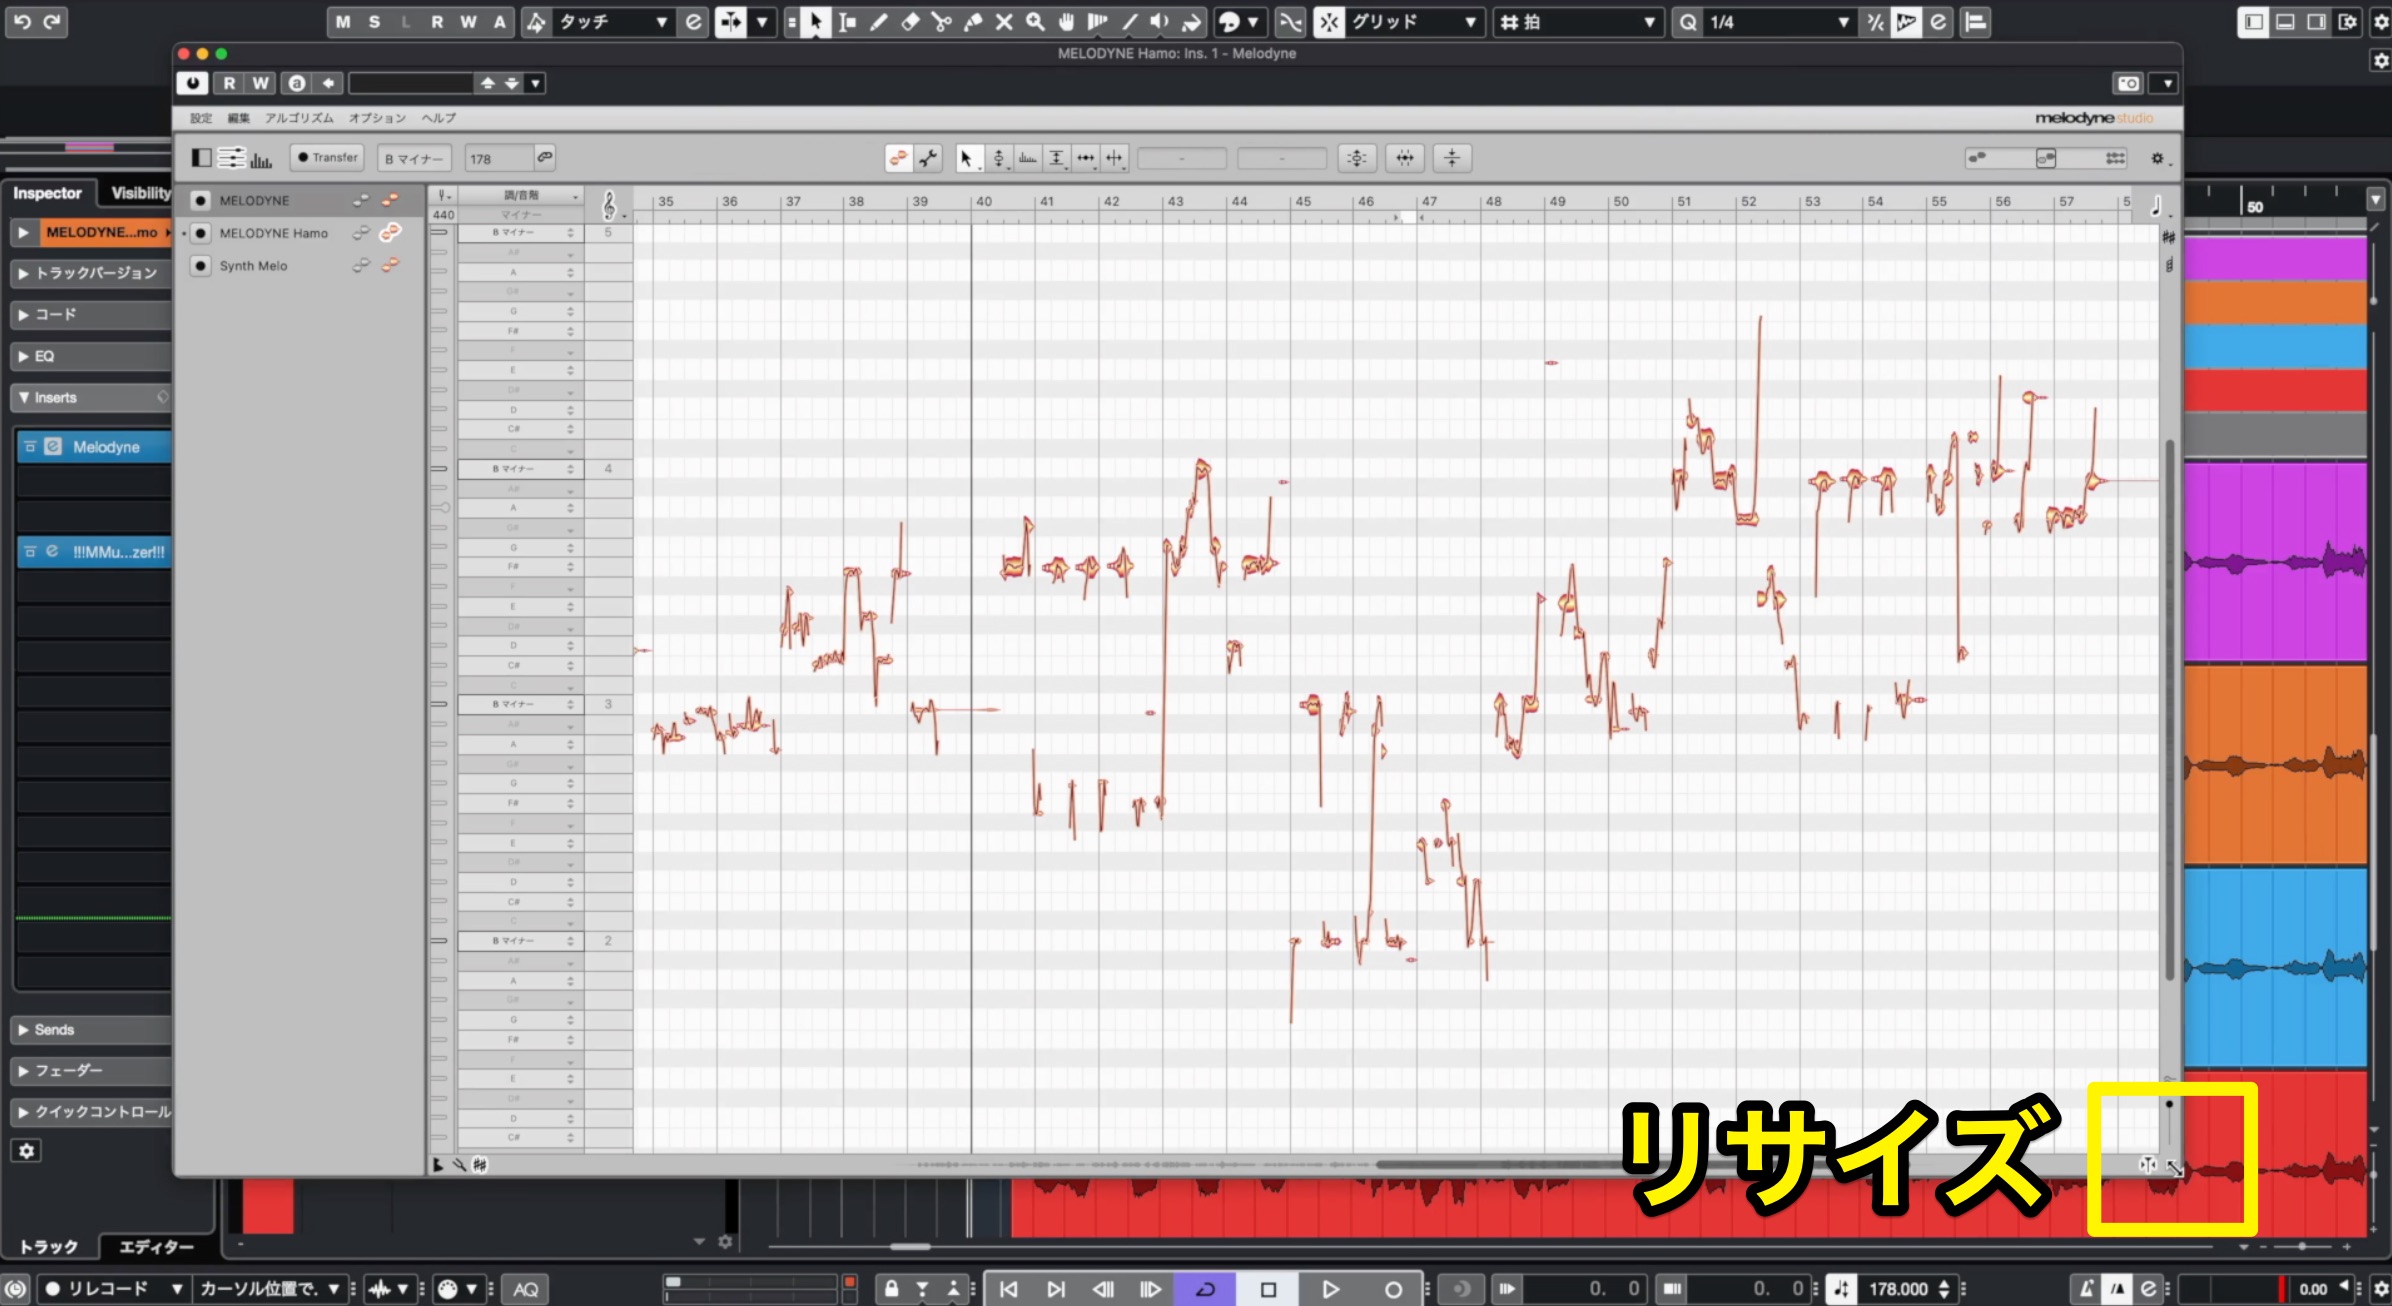Open record mode リレコード dropdown
Image resolution: width=2392 pixels, height=1306 pixels.
(x=113, y=1289)
